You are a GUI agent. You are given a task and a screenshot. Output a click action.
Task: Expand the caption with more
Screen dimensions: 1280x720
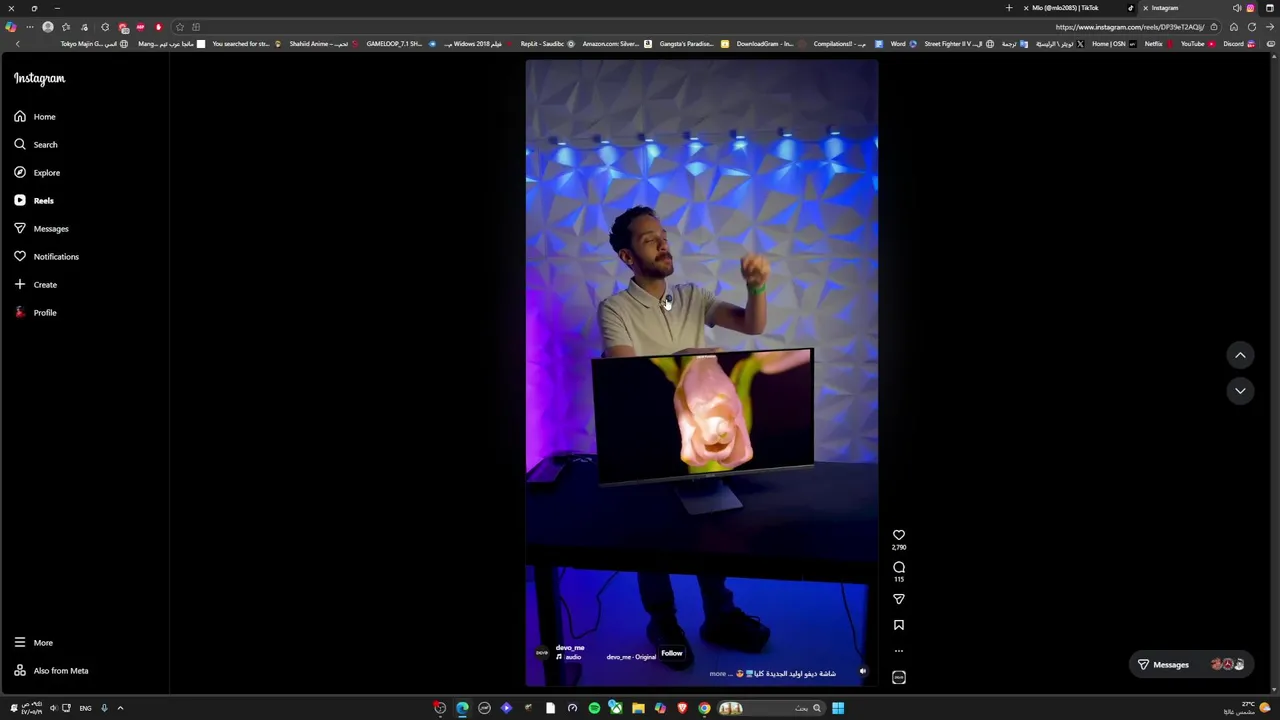click(718, 674)
